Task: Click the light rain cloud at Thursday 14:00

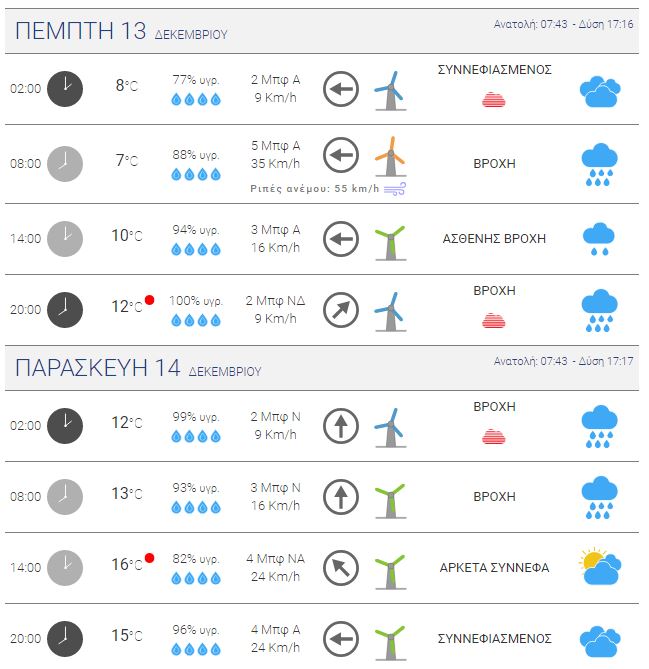Action: (598, 239)
